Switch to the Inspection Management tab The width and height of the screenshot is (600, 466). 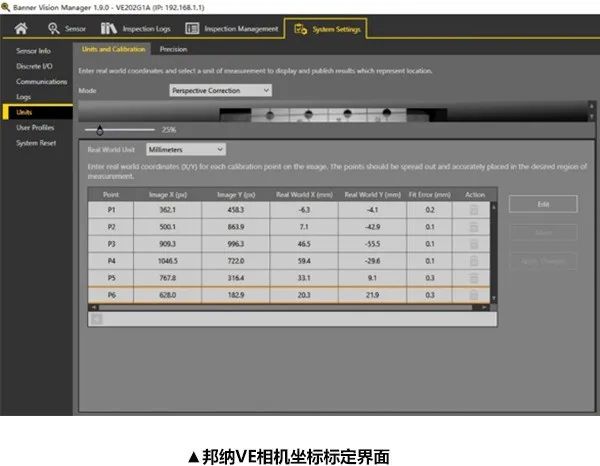point(234,29)
